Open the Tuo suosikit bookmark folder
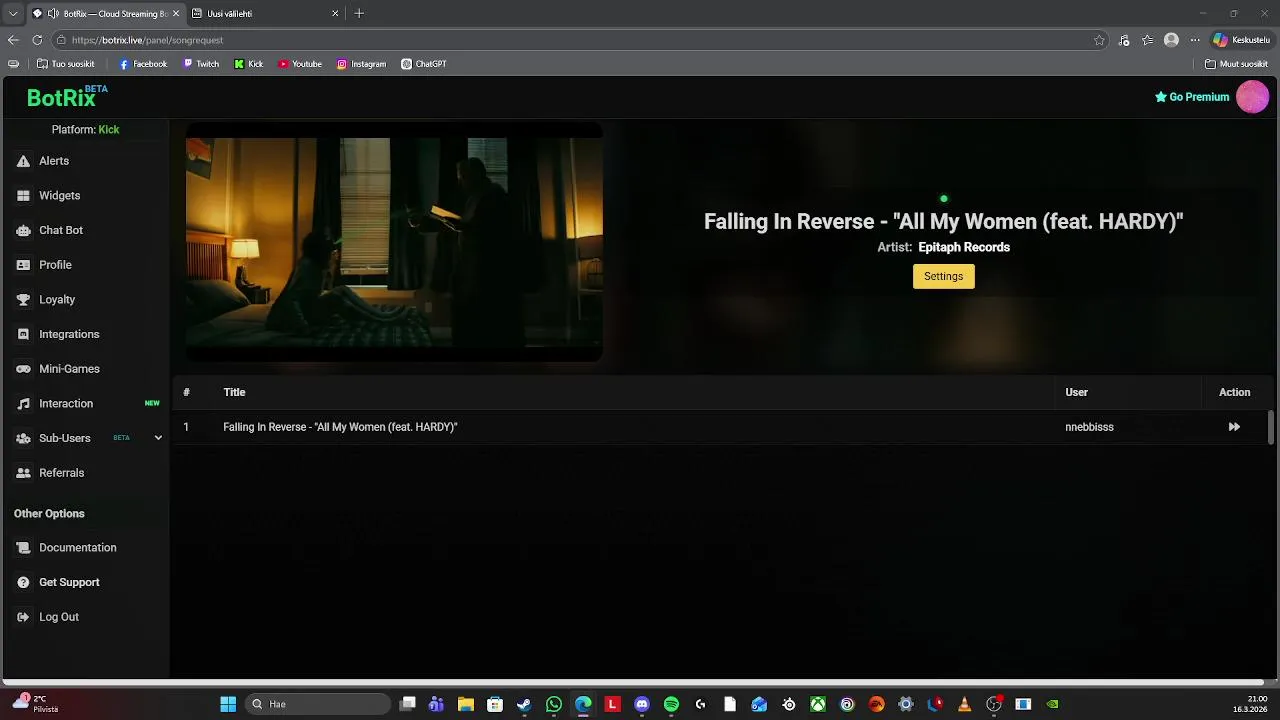Image resolution: width=1280 pixels, height=720 pixels. [x=66, y=64]
